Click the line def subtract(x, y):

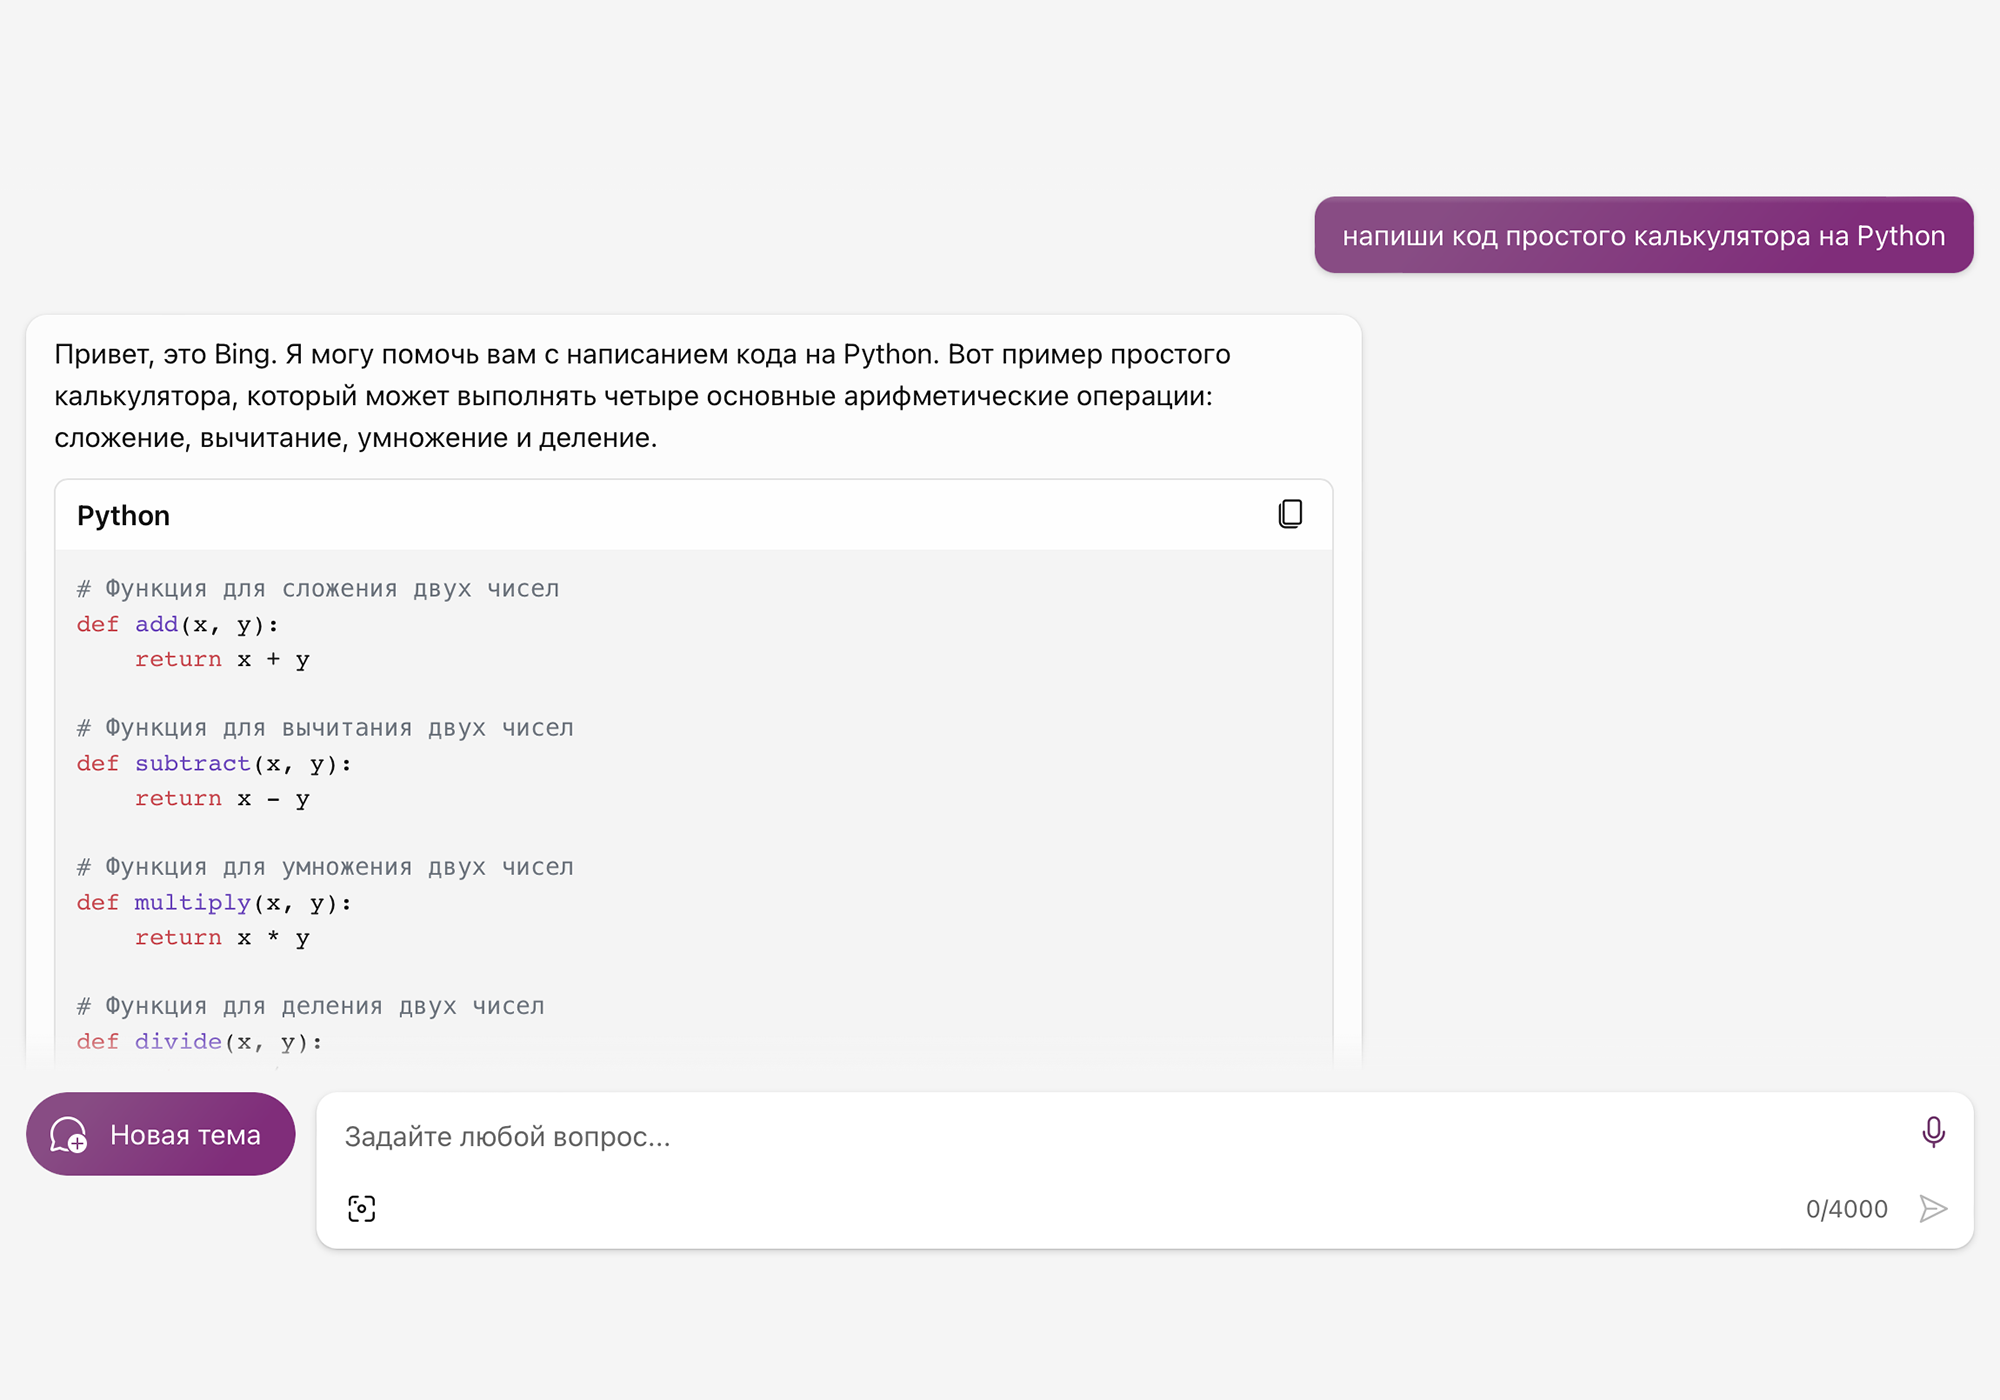point(214,763)
